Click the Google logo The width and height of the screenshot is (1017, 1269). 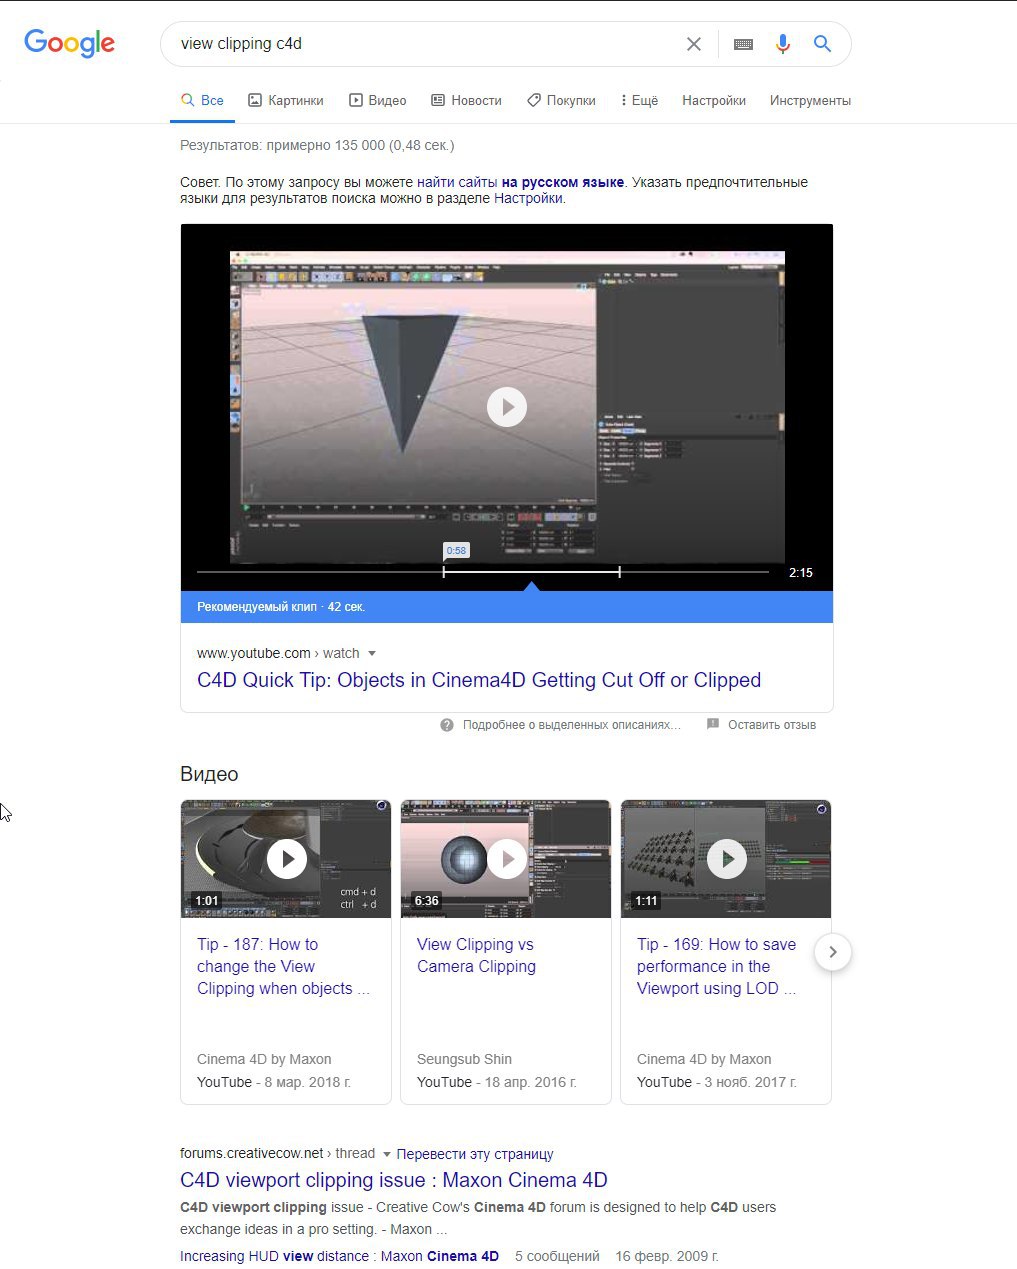[69, 43]
